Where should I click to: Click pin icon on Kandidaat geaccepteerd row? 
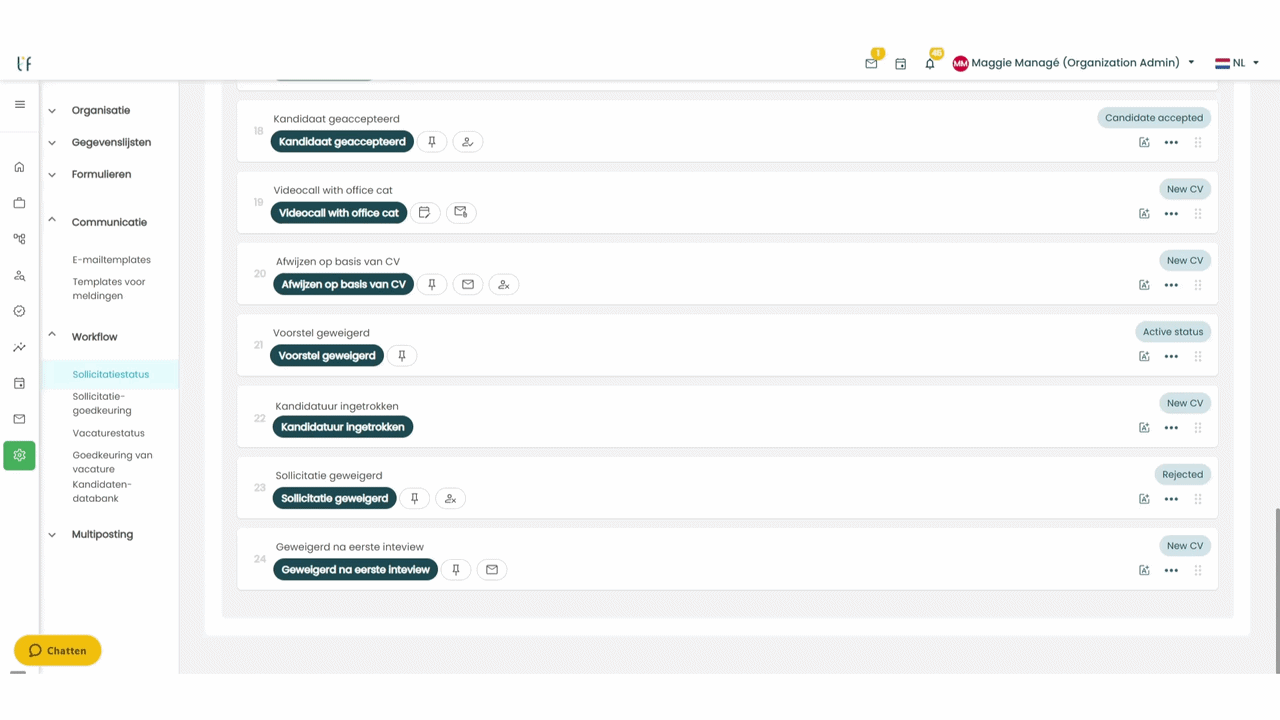point(432,142)
